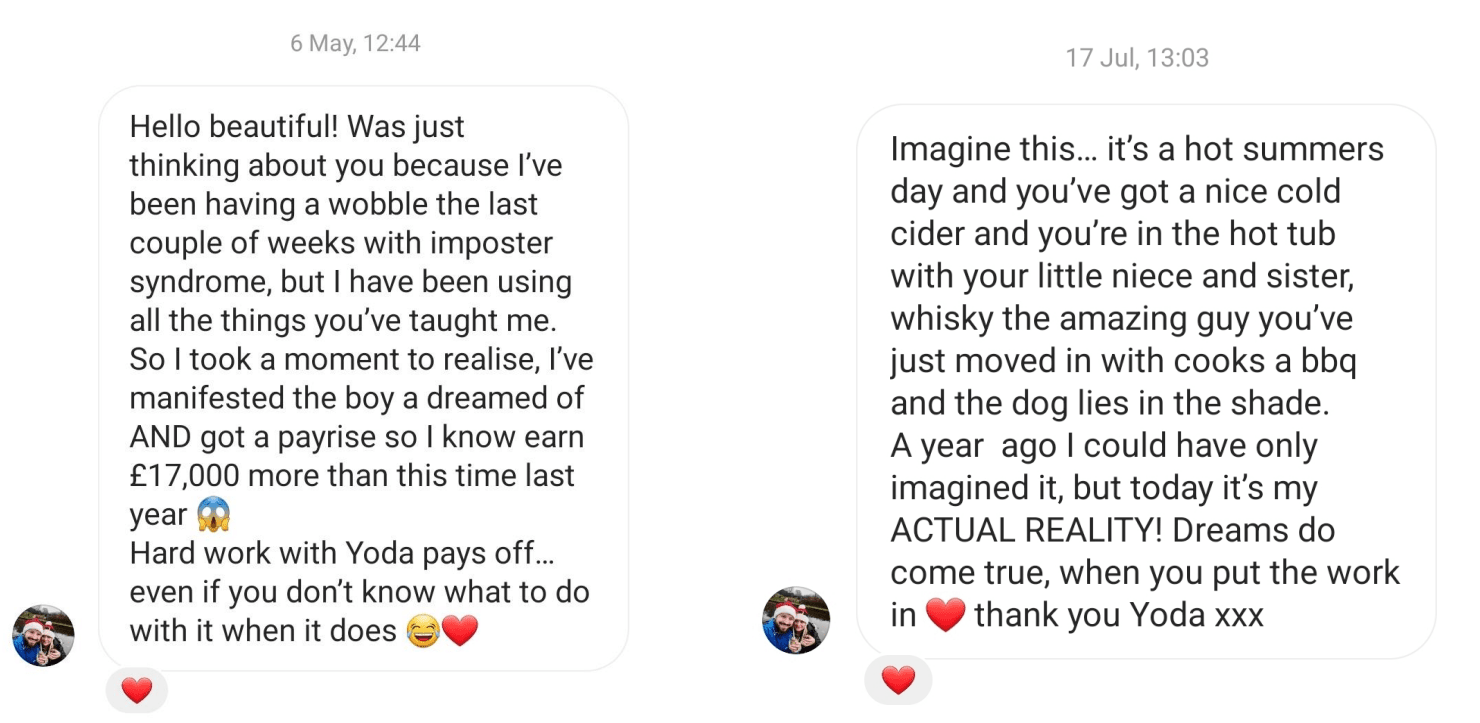Click the shocked face emoji after "year"
Viewport: 1480px width, 723px height.
click(214, 515)
